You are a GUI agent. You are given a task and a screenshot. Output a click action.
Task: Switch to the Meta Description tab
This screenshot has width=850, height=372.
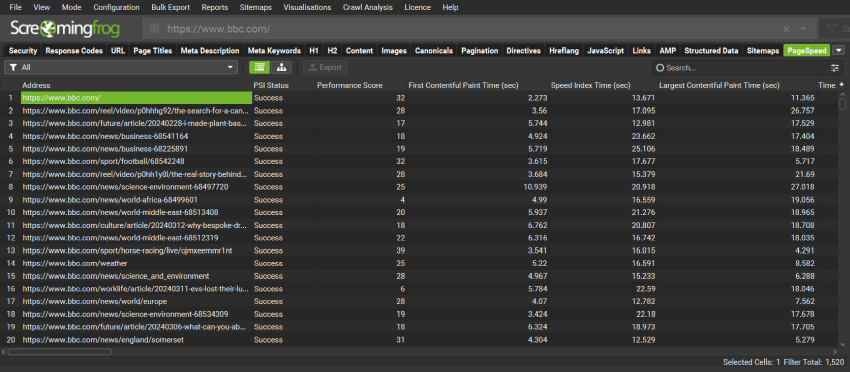tap(210, 50)
